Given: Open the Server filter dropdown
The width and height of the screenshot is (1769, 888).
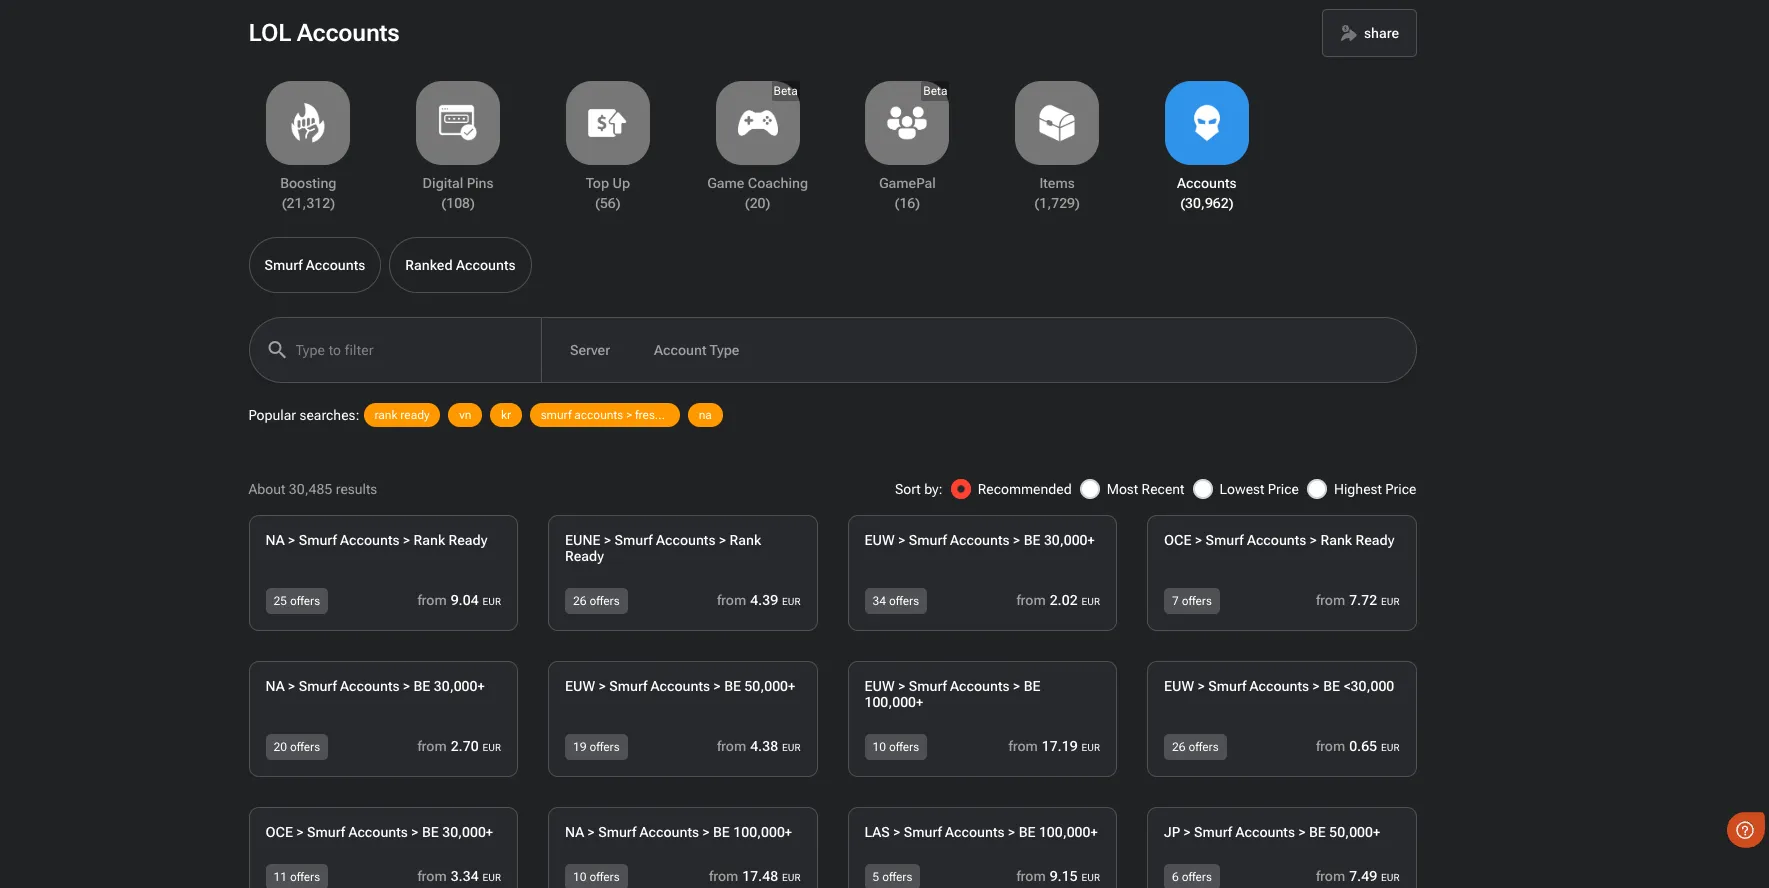Looking at the screenshot, I should pos(590,350).
